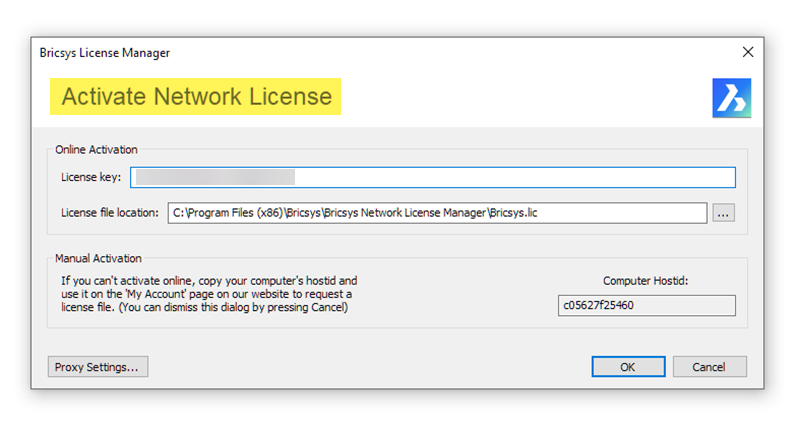Screen dimensions: 799x423
Task: Click the Online Activation group label
Action: pyautogui.click(x=96, y=149)
